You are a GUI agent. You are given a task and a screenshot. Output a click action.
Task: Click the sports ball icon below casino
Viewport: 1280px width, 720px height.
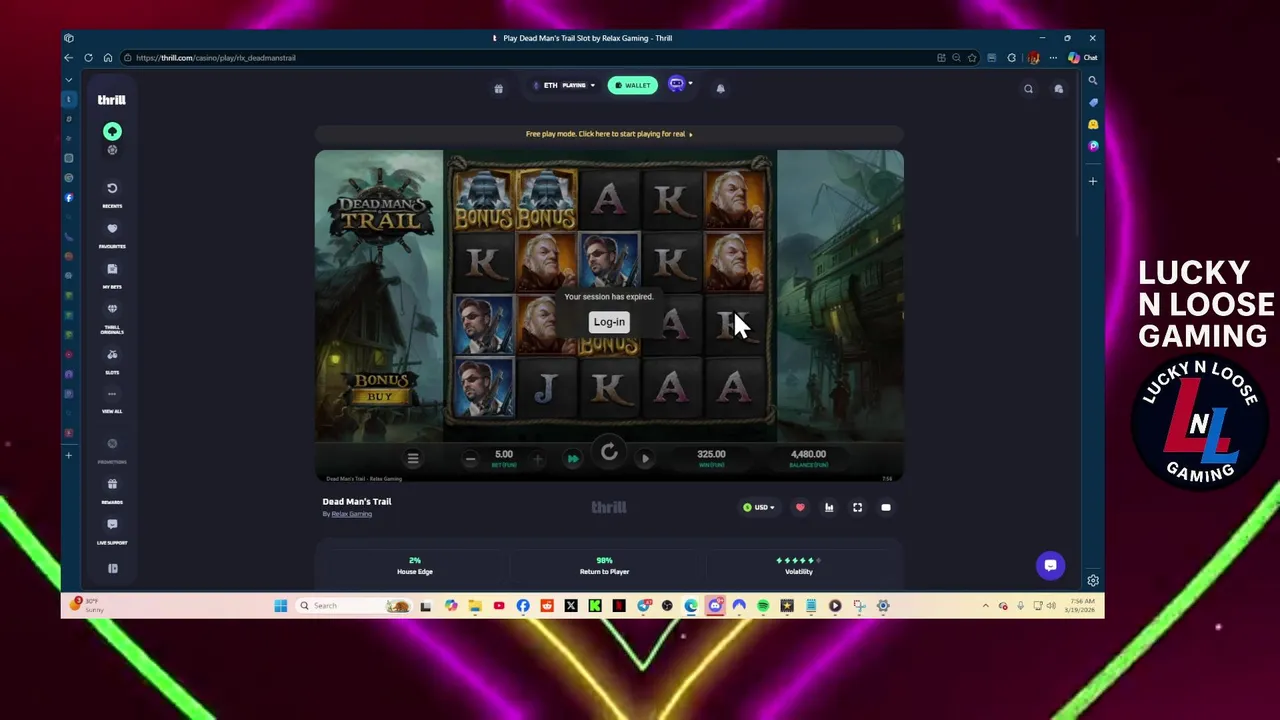tap(112, 150)
